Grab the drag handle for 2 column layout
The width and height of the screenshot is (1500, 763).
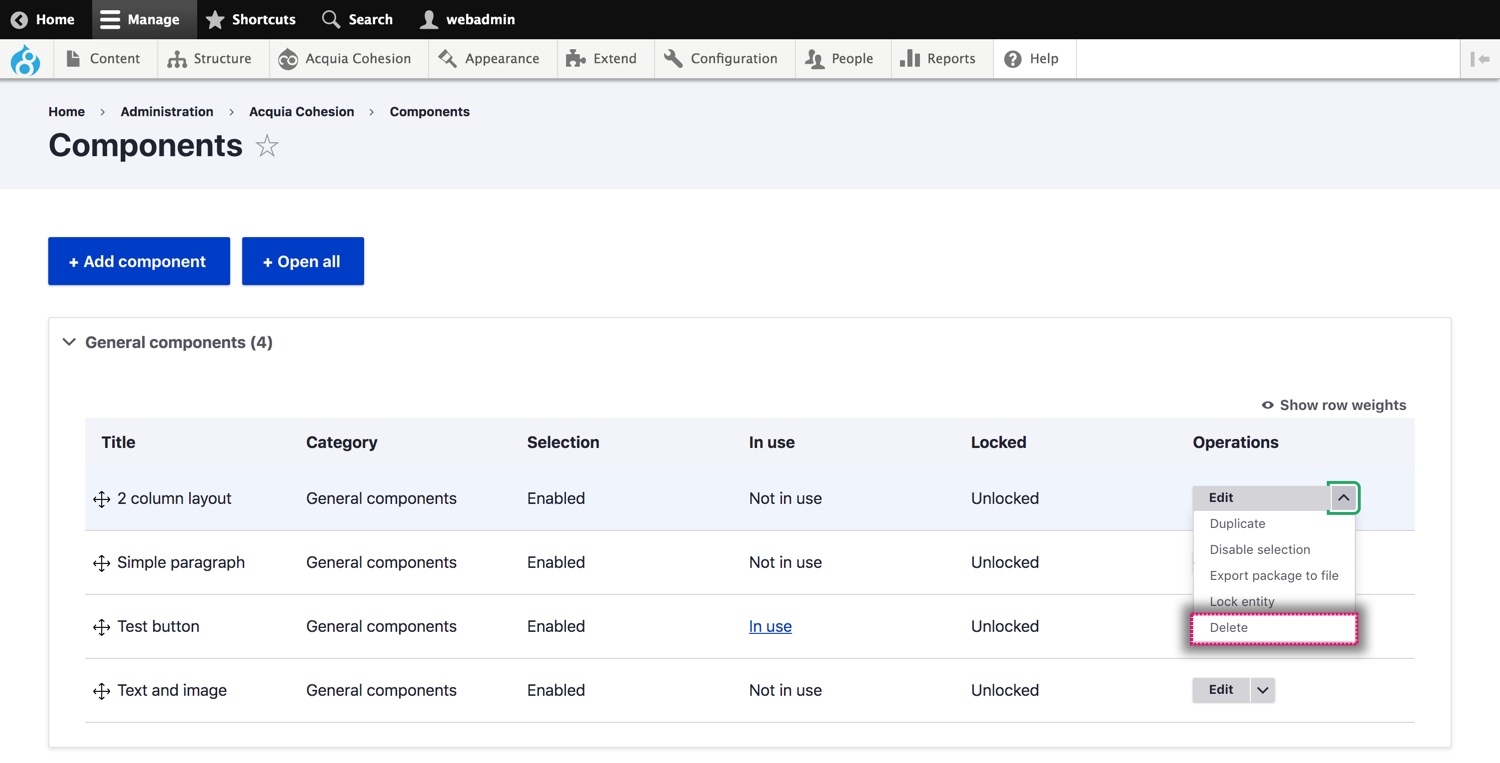(101, 499)
